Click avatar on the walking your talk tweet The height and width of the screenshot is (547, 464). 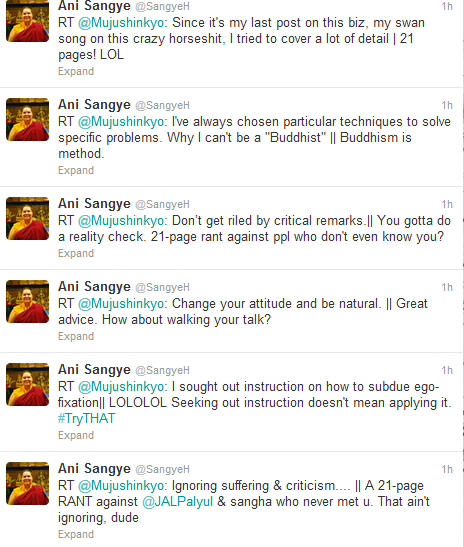tap(28, 302)
